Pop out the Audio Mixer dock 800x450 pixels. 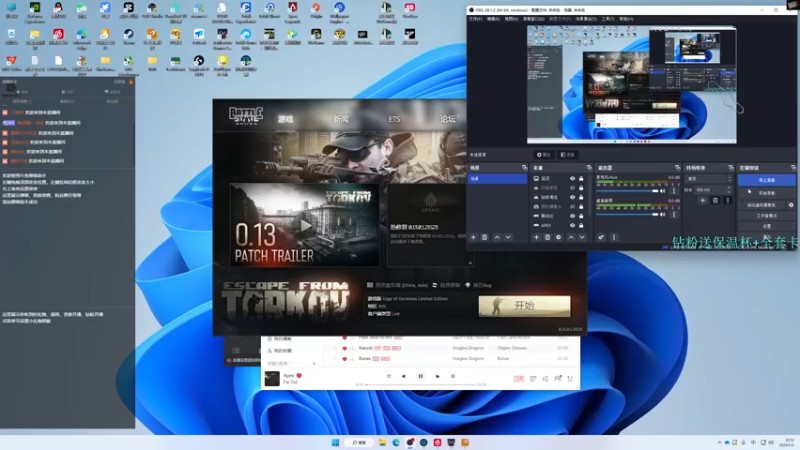678,168
